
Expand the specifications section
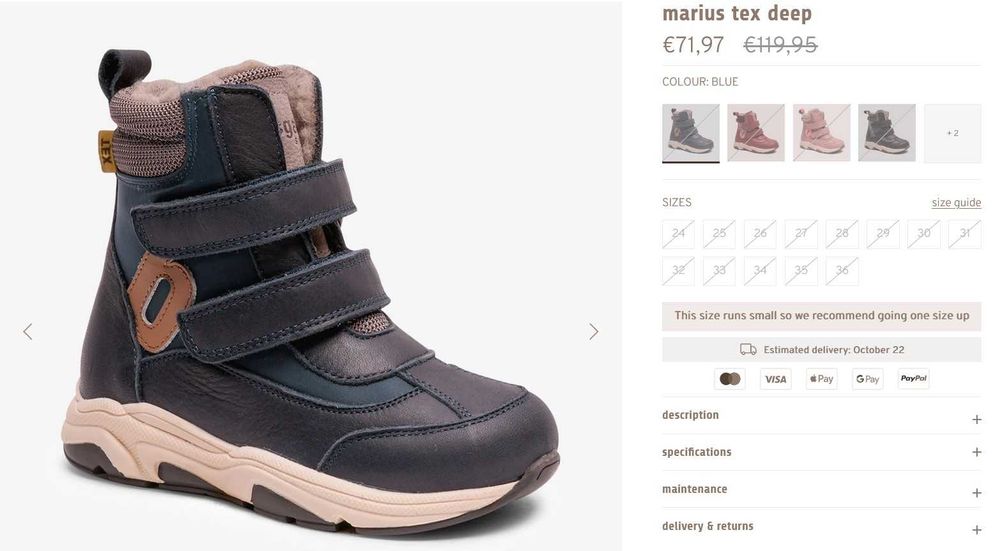821,452
